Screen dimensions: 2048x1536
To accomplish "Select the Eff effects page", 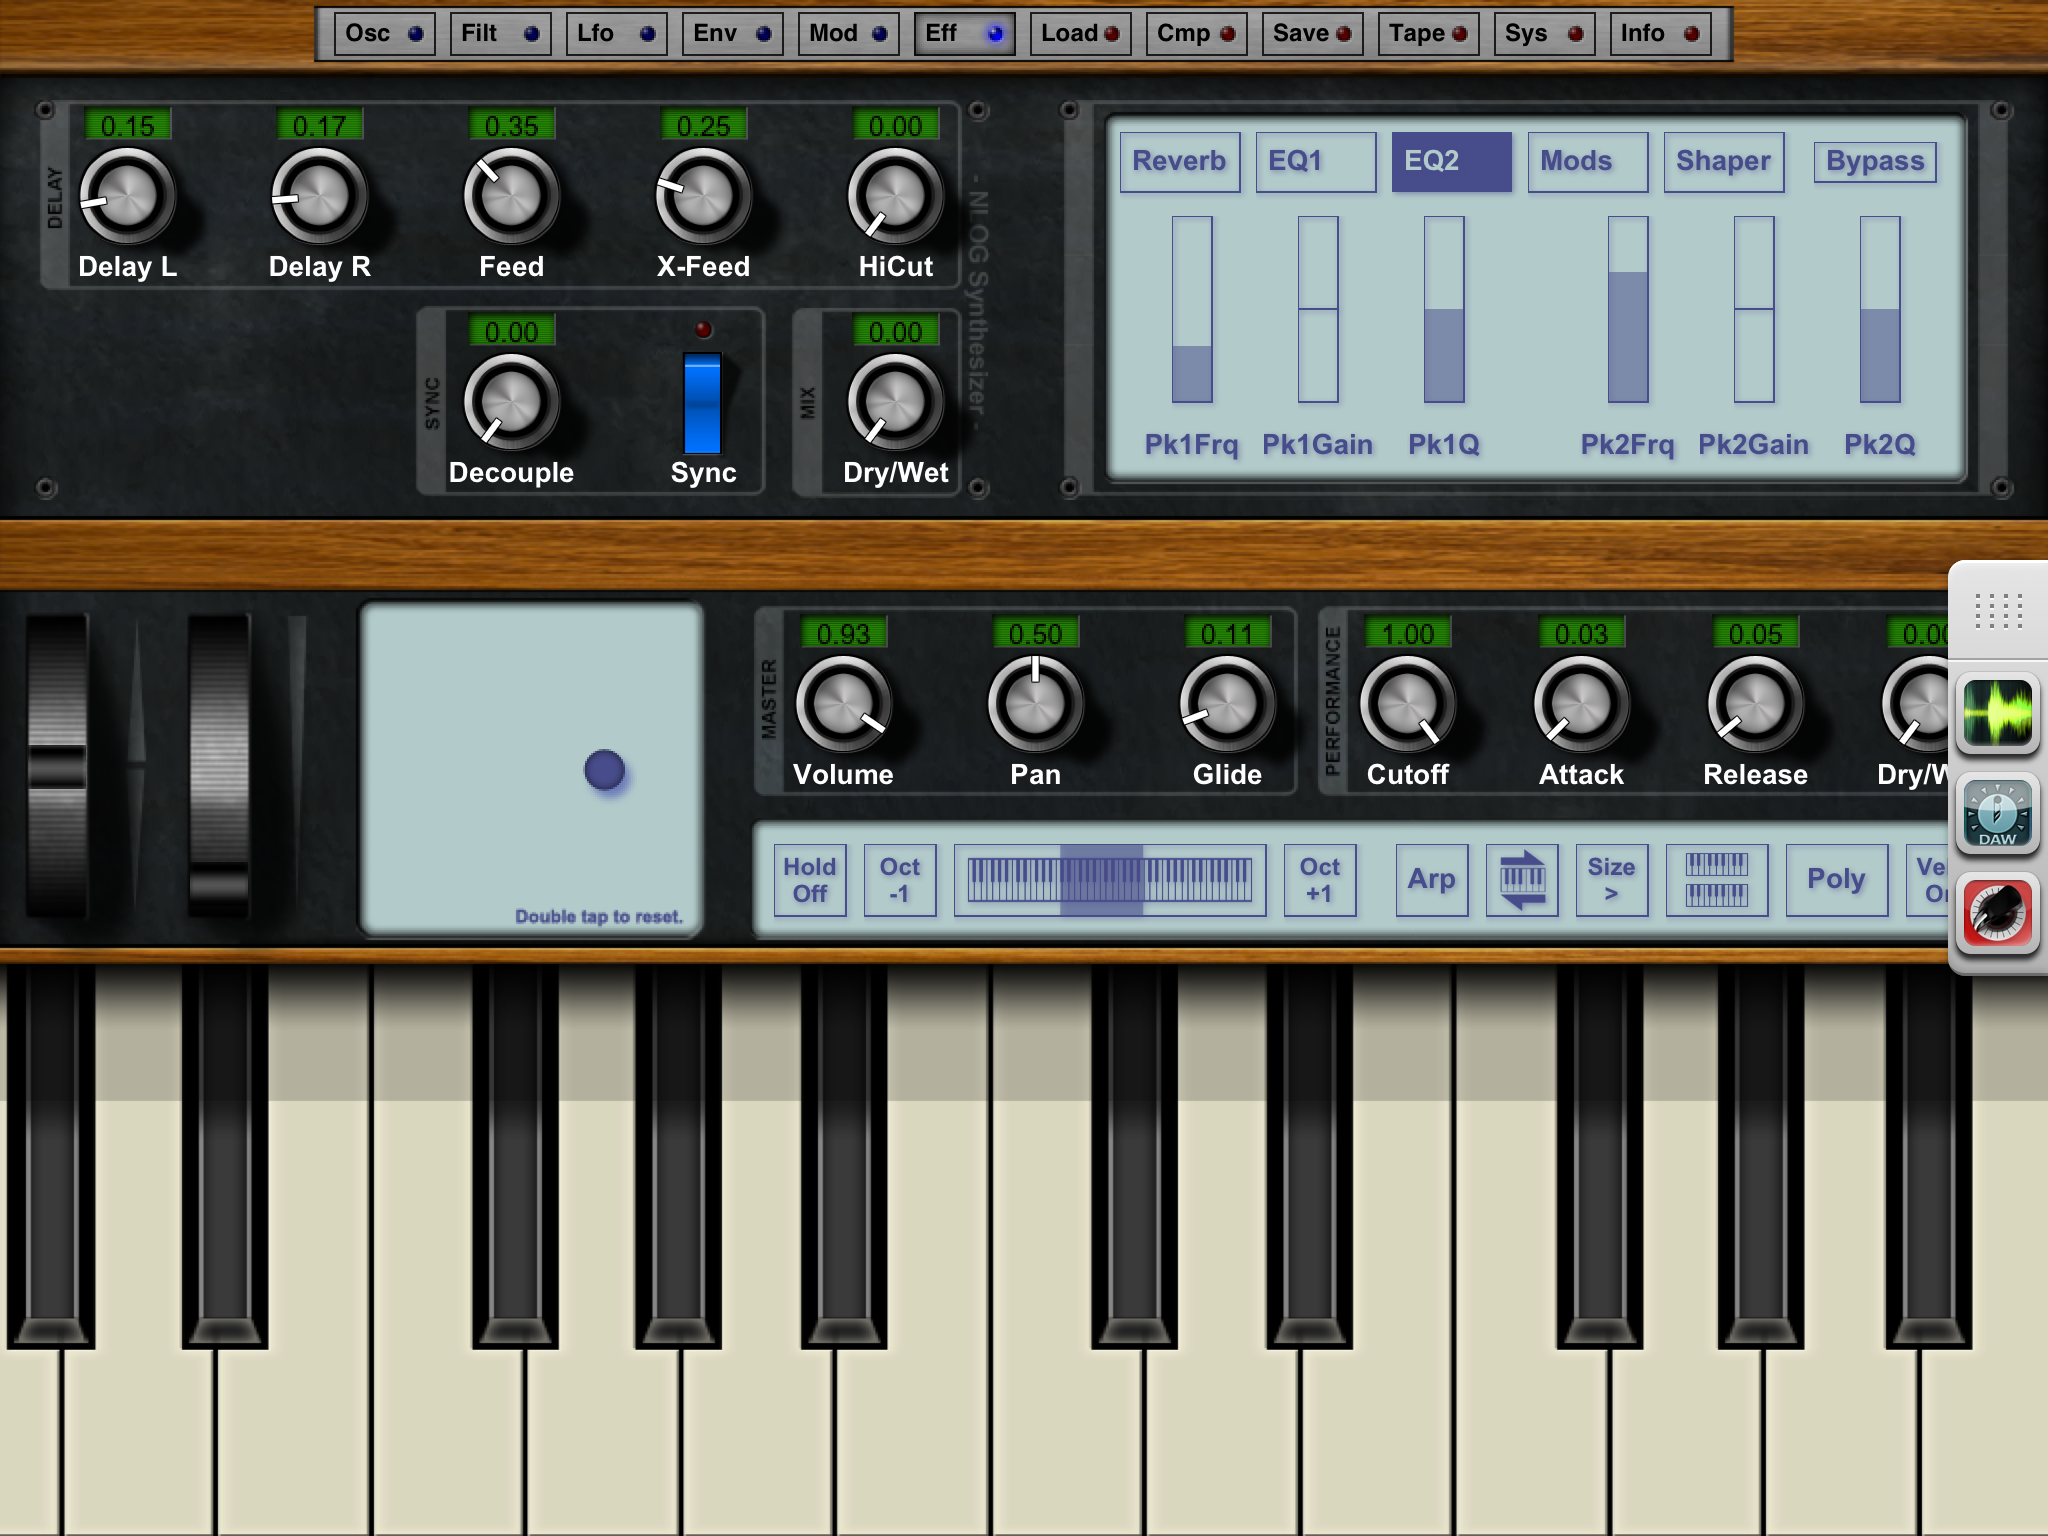I will pyautogui.click(x=964, y=34).
